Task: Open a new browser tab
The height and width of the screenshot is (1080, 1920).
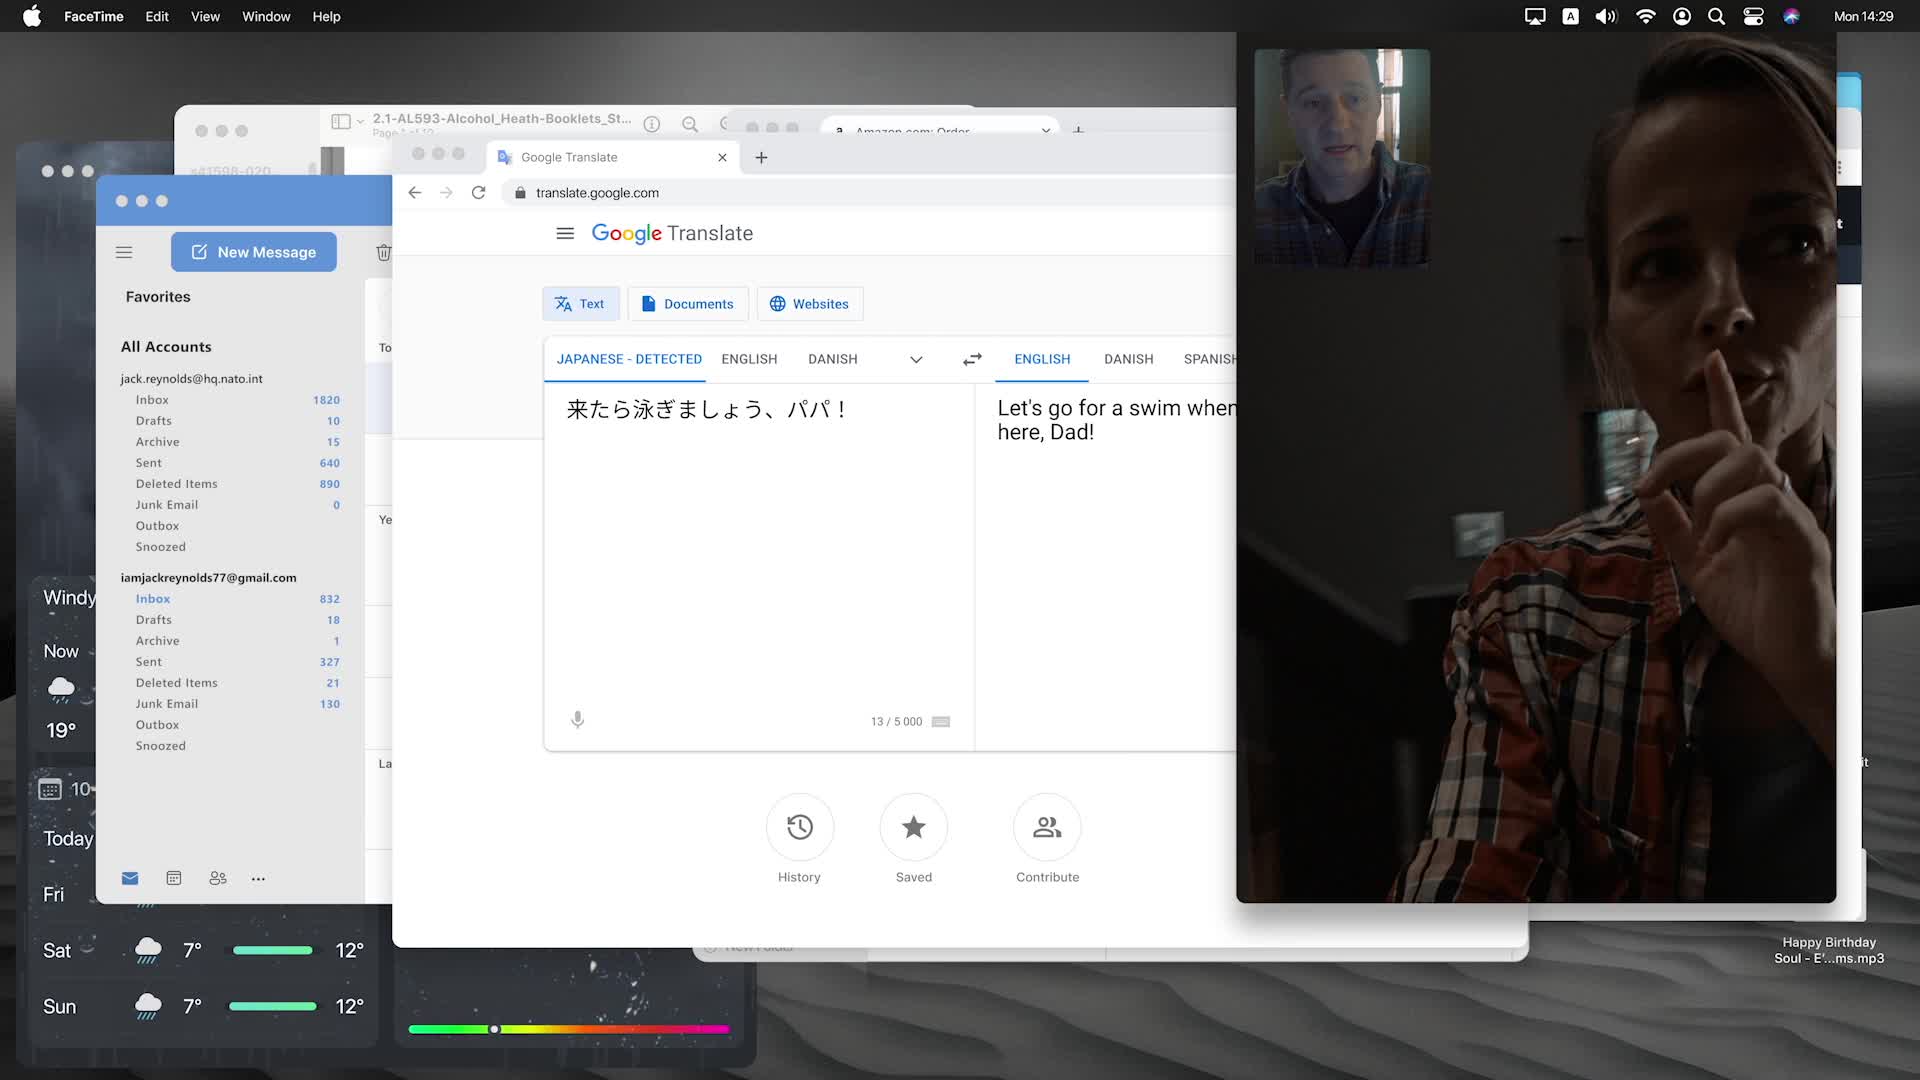Action: point(761,157)
